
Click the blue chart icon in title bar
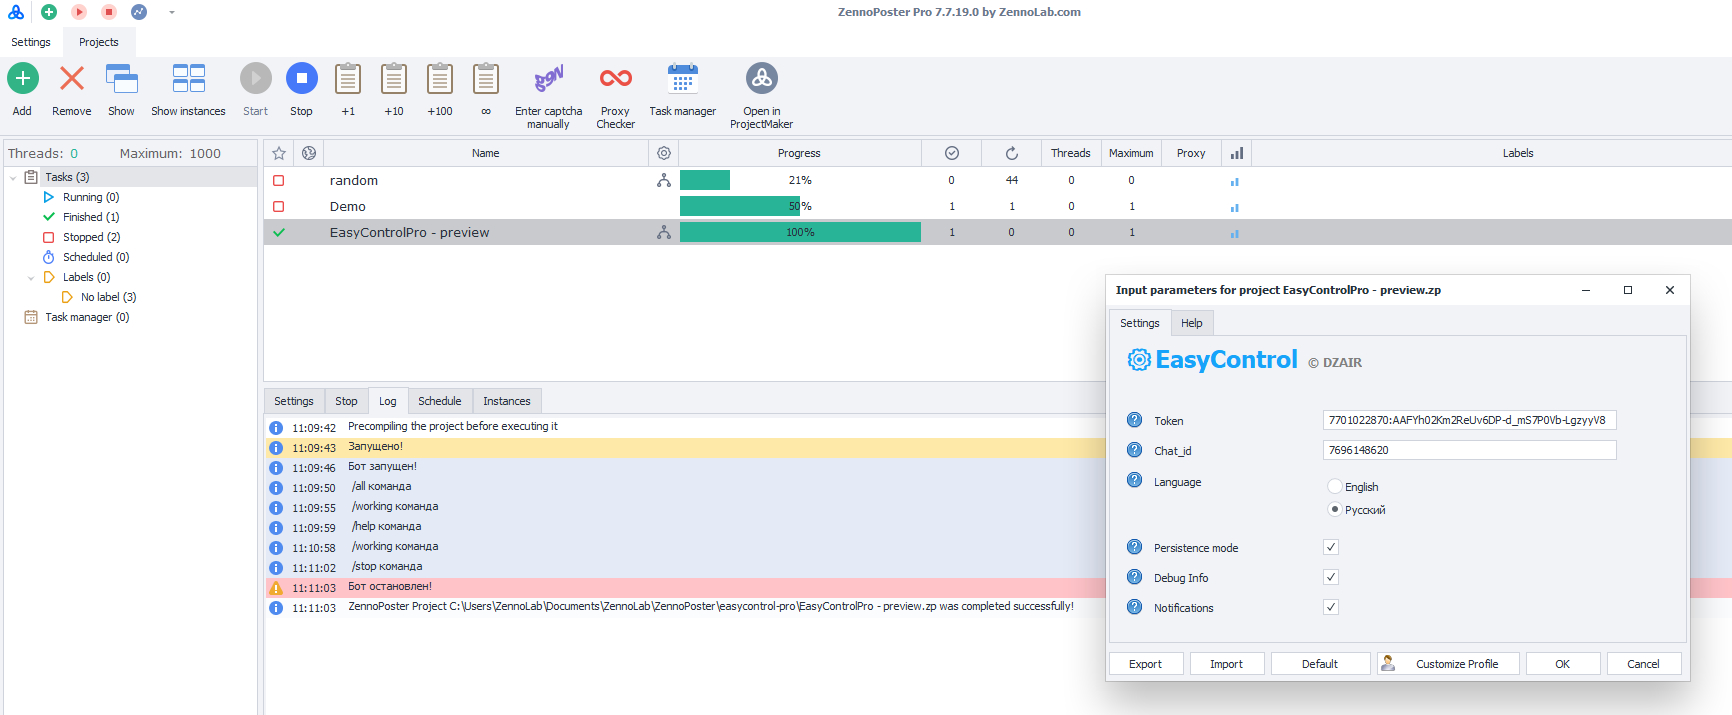tap(139, 12)
